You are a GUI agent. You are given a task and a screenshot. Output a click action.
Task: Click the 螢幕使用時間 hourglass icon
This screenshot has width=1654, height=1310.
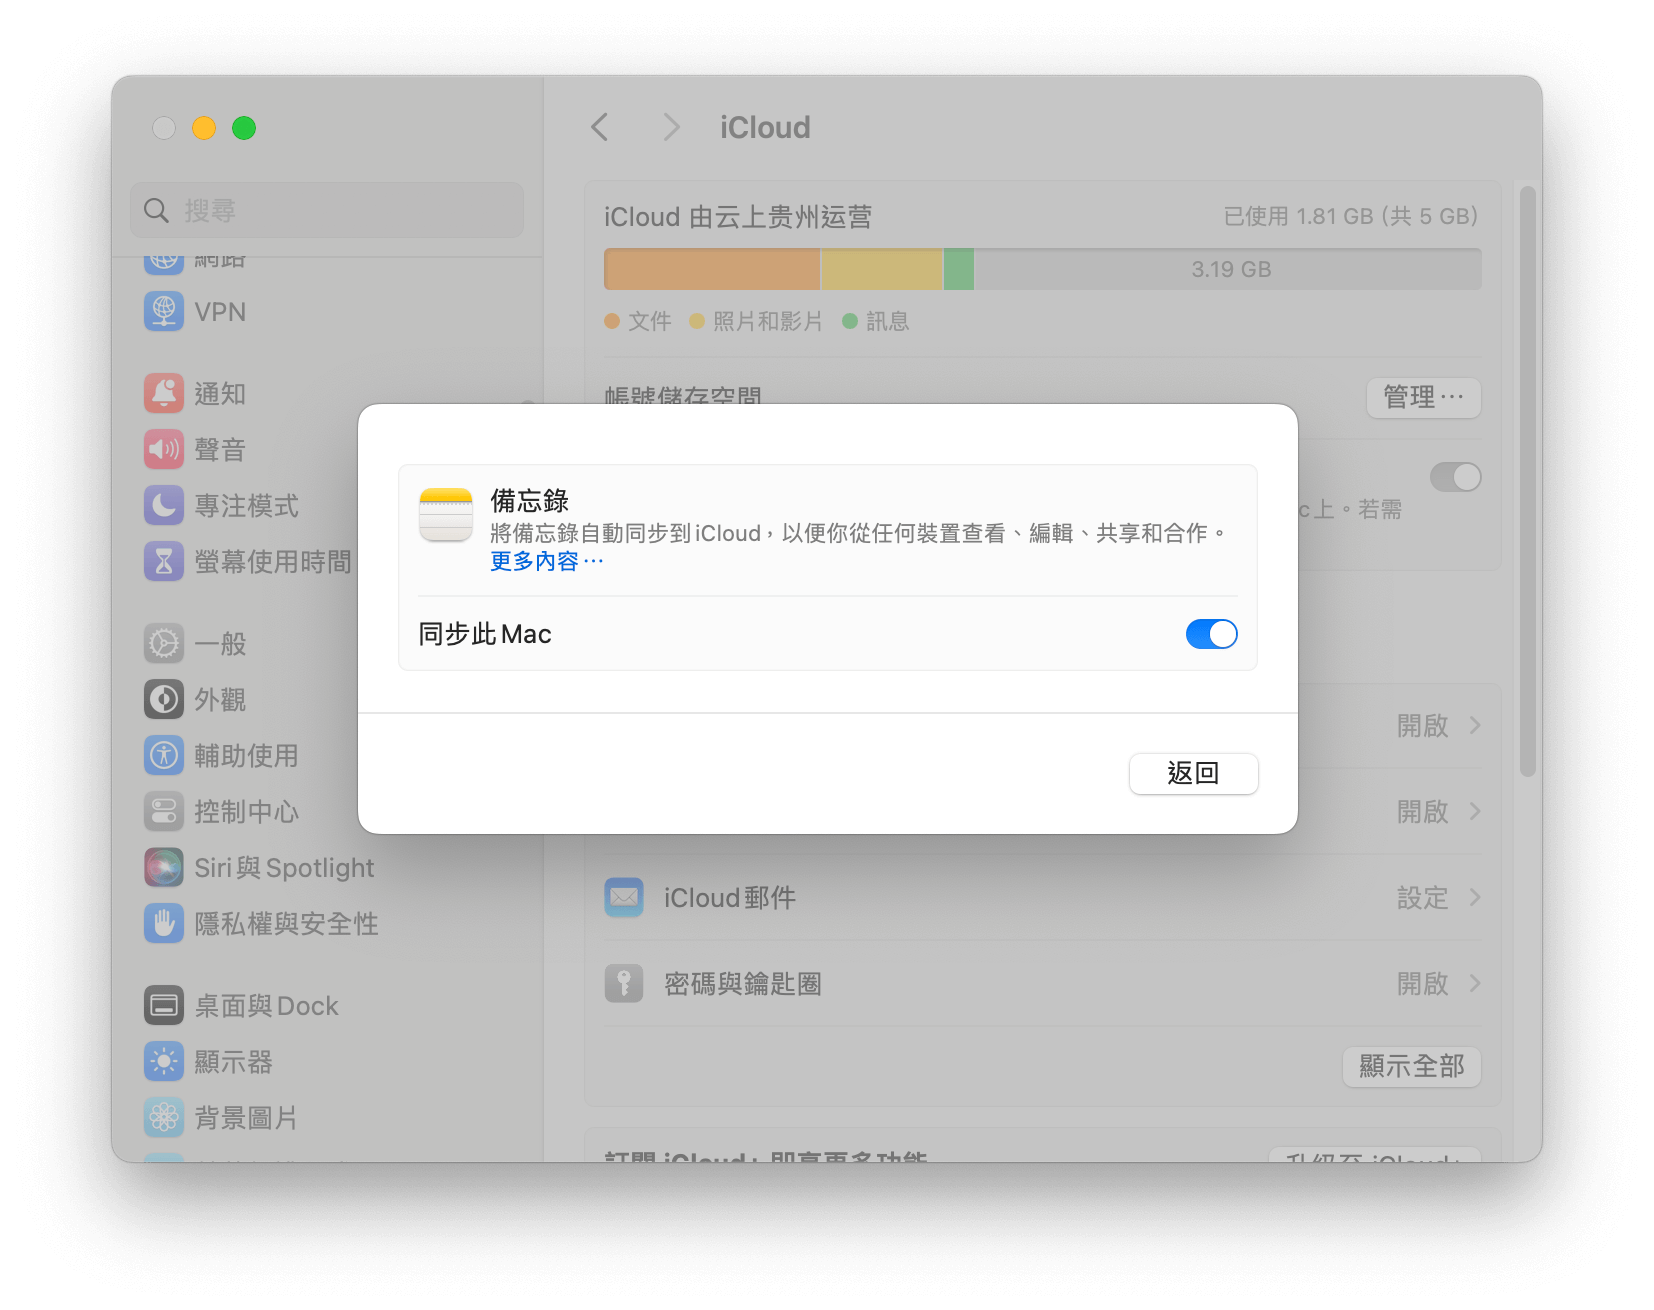tap(164, 561)
